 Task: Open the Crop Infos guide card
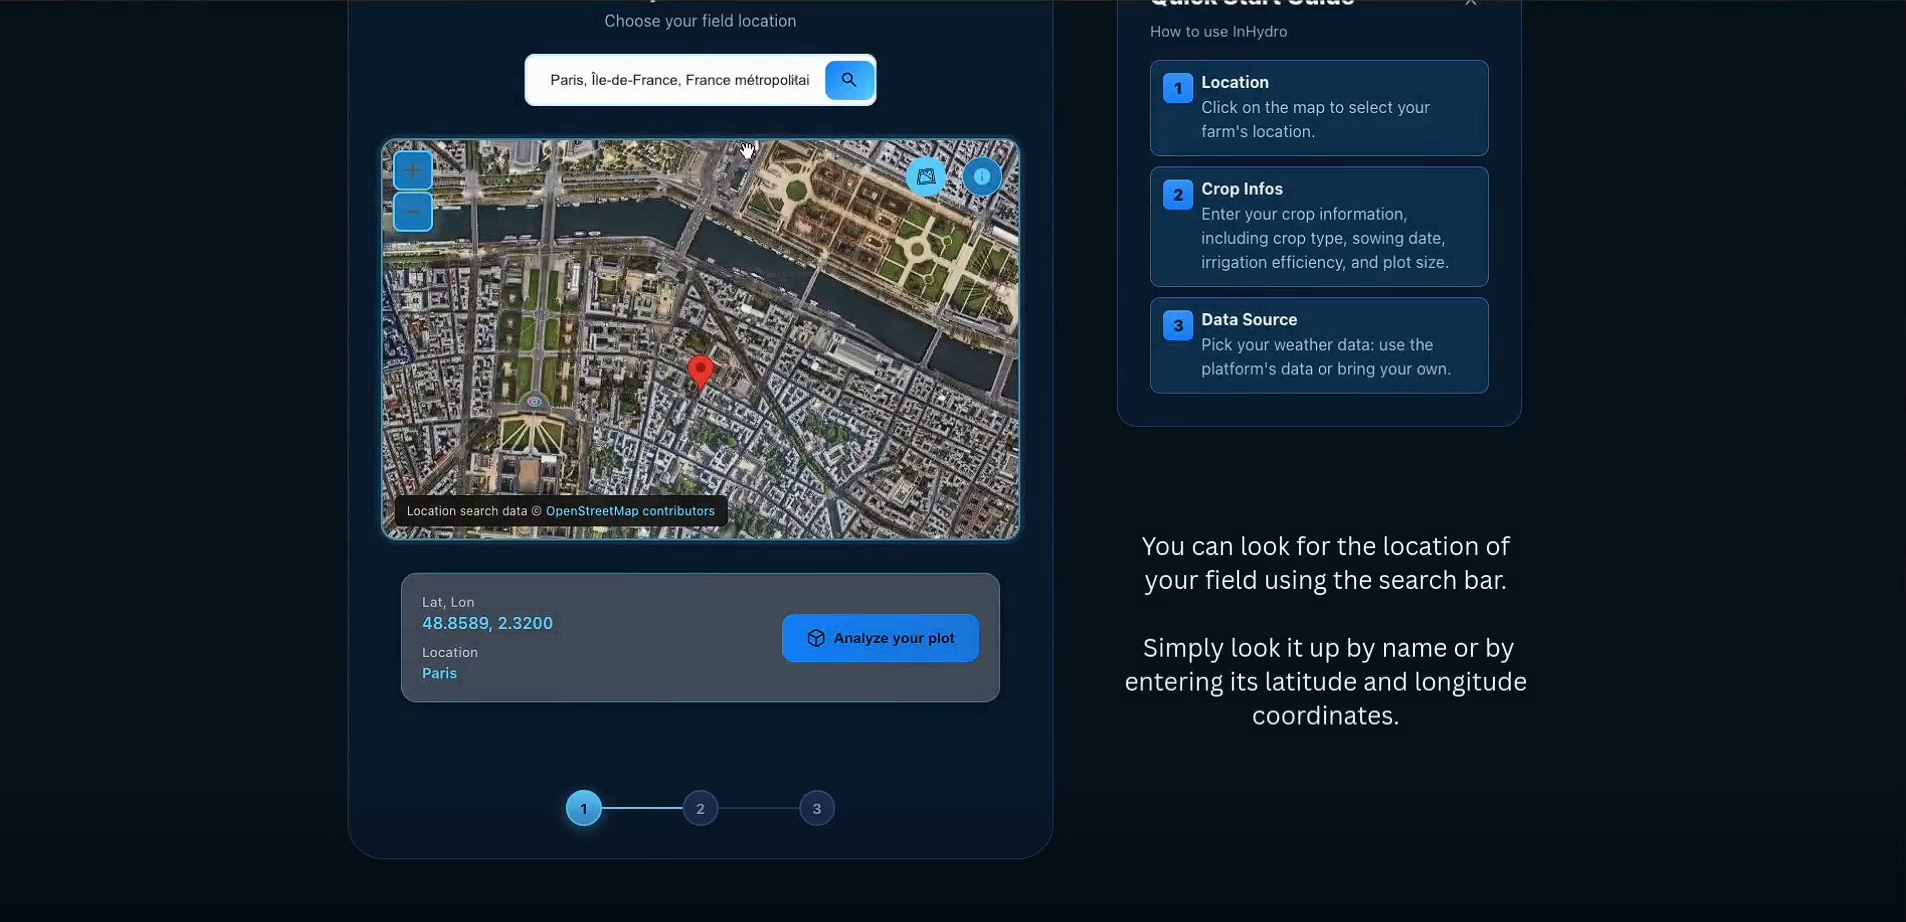tap(1319, 226)
